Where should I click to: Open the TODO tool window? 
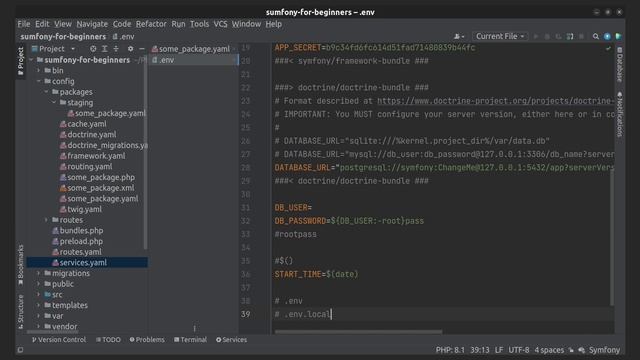108,340
